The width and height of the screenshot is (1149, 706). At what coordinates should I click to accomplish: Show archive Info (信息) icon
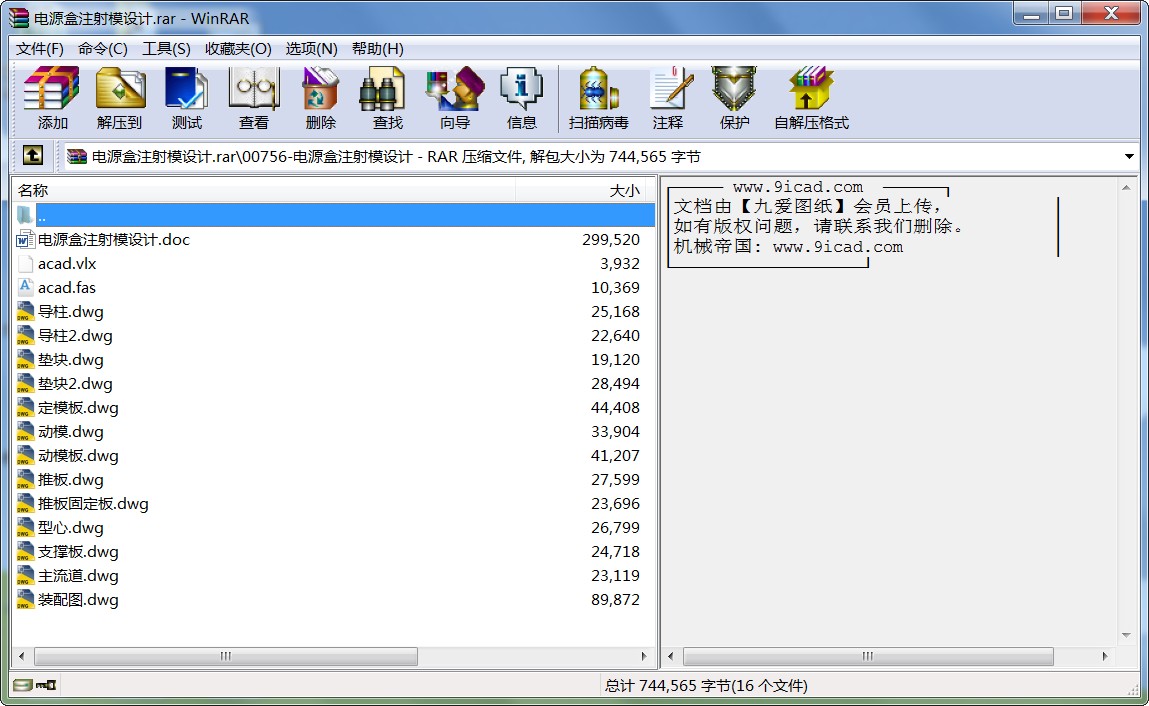pos(521,98)
